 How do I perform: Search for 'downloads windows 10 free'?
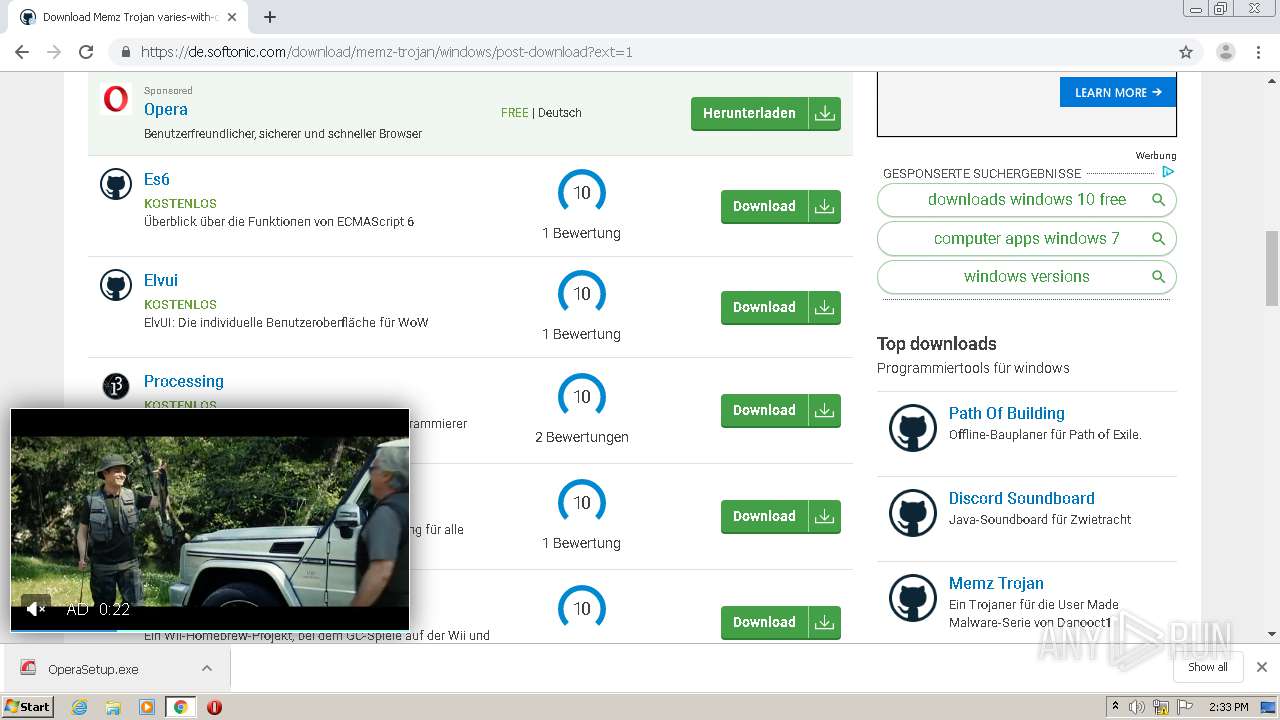coord(1027,200)
